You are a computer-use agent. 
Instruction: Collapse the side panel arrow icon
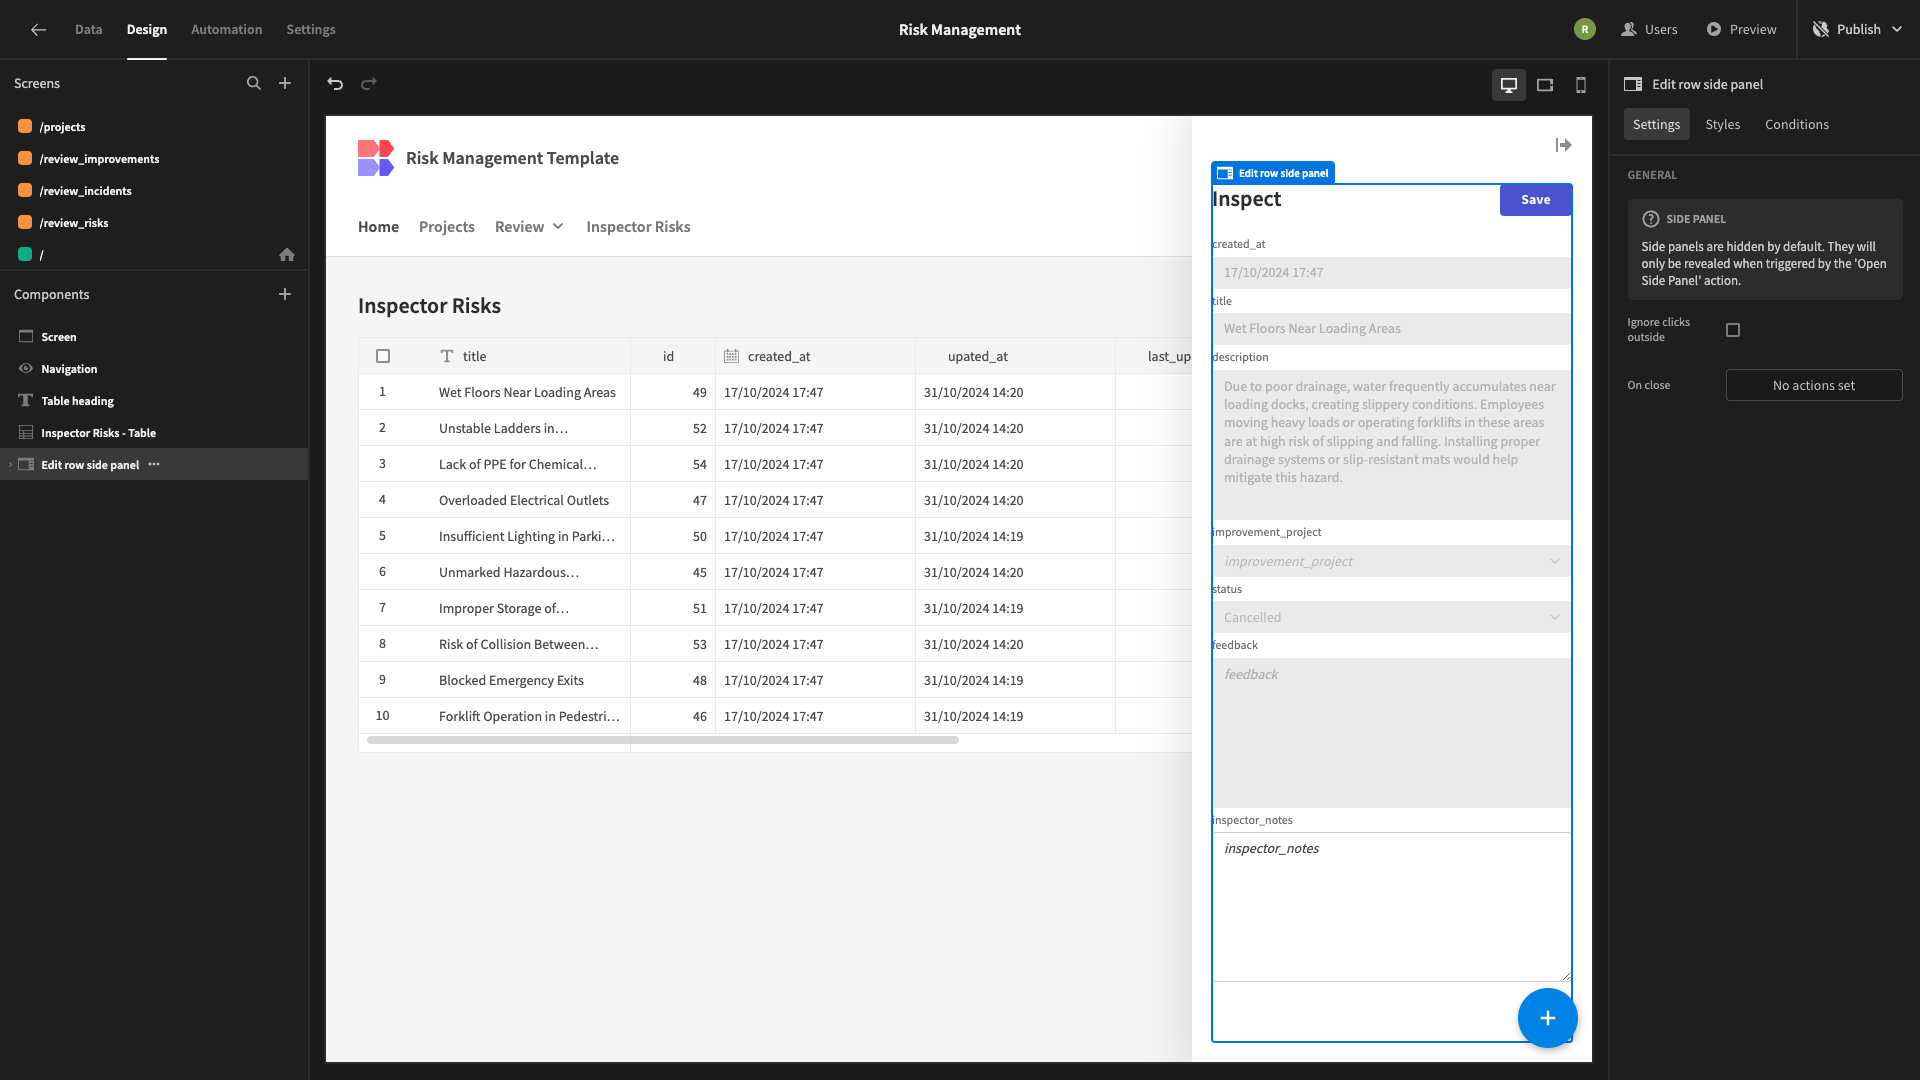pyautogui.click(x=1564, y=146)
